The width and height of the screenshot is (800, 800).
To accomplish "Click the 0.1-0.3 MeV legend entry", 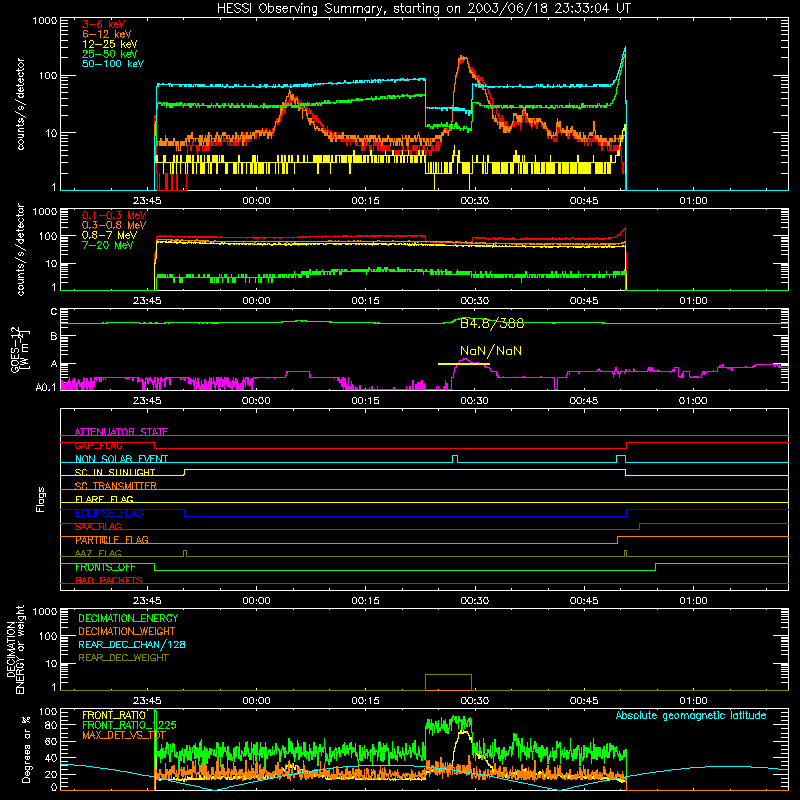I will (114, 215).
